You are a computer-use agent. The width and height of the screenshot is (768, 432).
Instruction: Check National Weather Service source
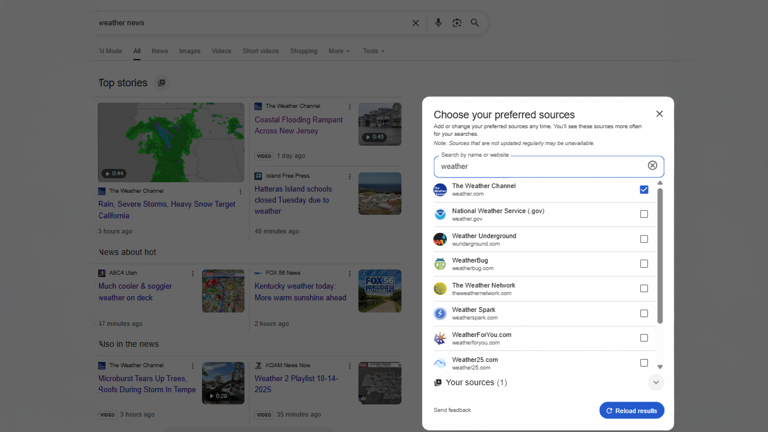644,214
